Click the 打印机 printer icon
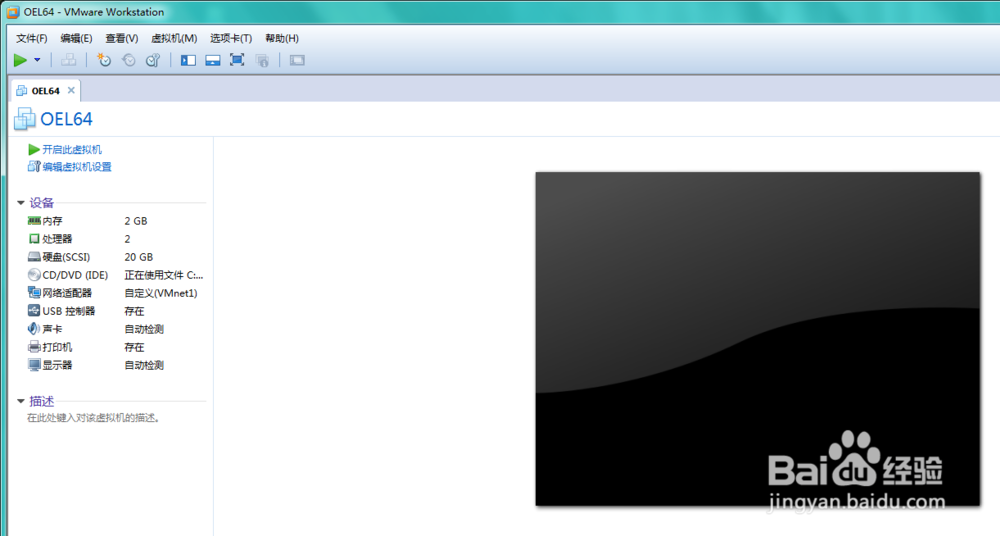 (34, 346)
